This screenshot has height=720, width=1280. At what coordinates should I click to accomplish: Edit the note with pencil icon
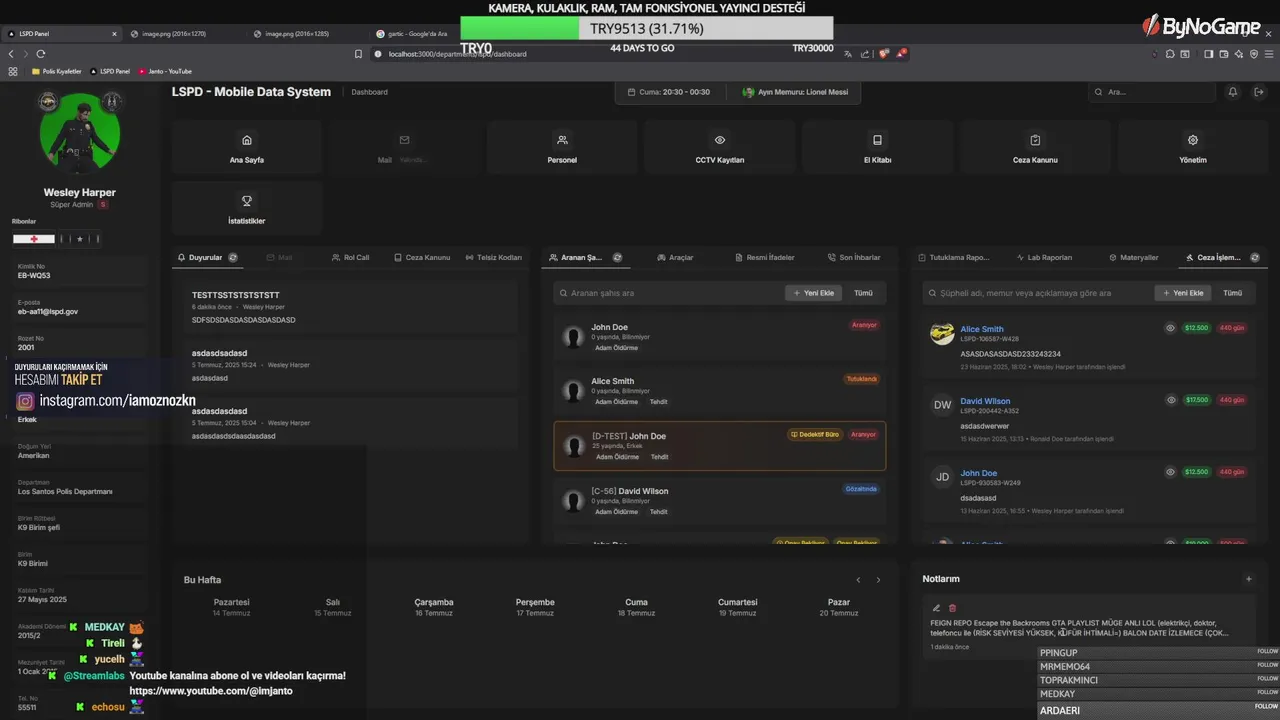point(937,608)
